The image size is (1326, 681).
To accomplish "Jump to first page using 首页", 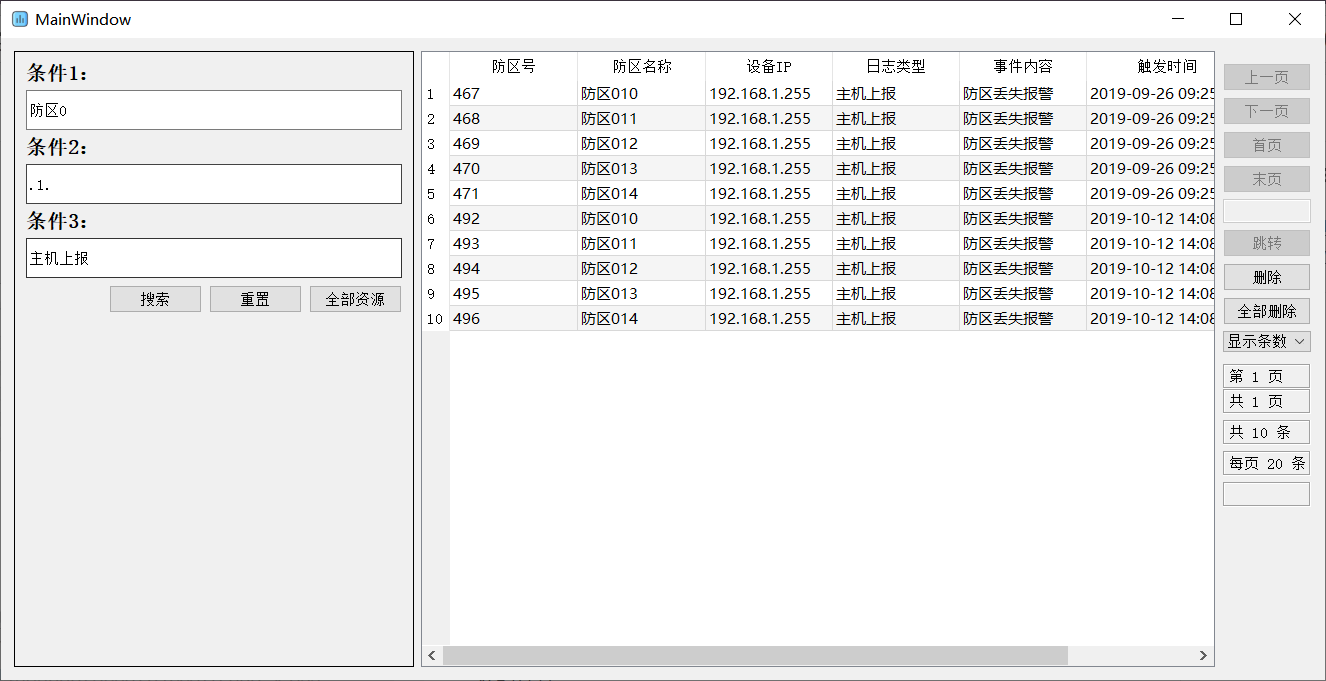I will [x=1266, y=144].
